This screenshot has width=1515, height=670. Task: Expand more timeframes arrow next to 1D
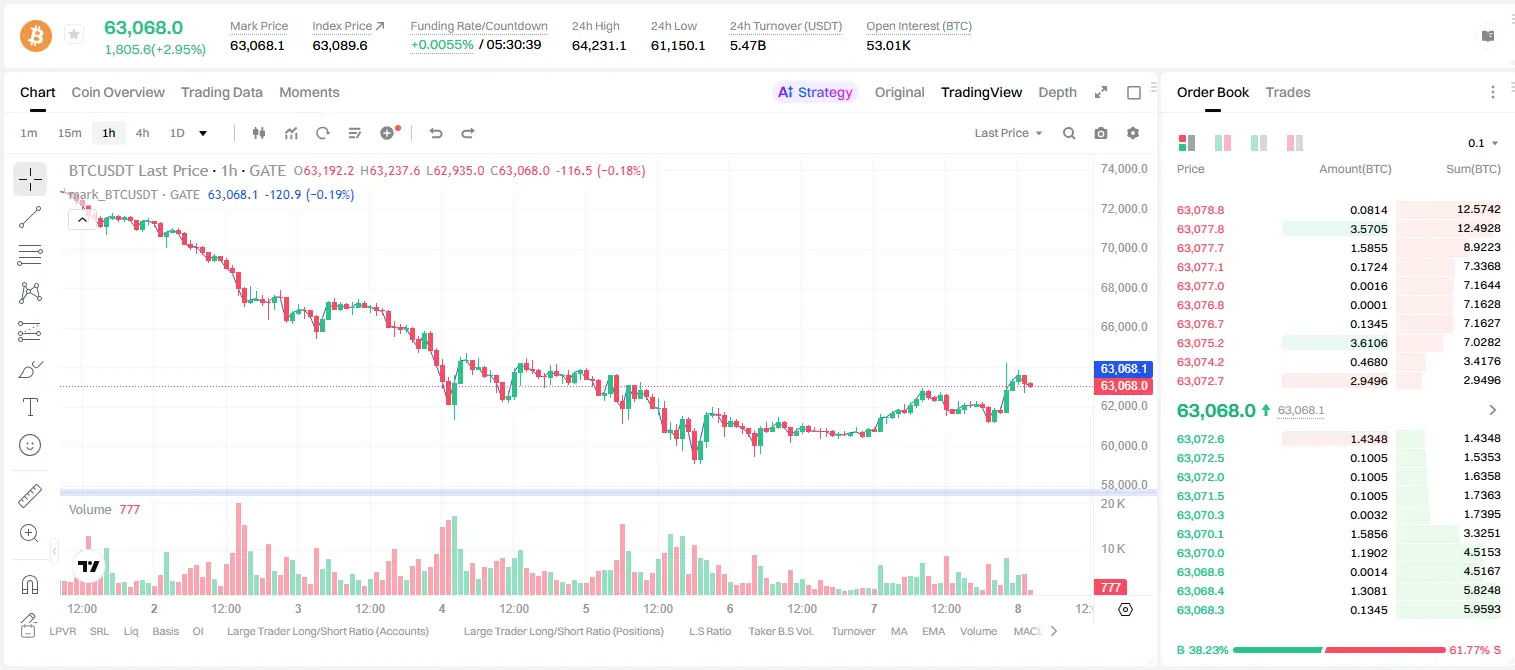pyautogui.click(x=203, y=133)
